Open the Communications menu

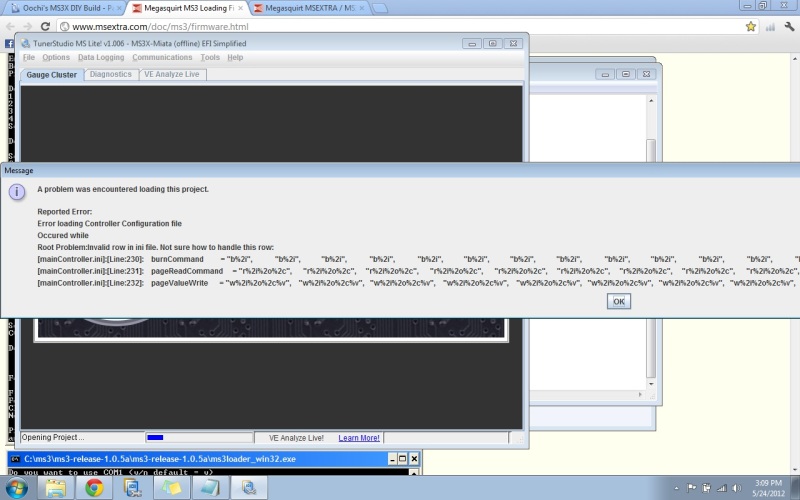coord(162,57)
